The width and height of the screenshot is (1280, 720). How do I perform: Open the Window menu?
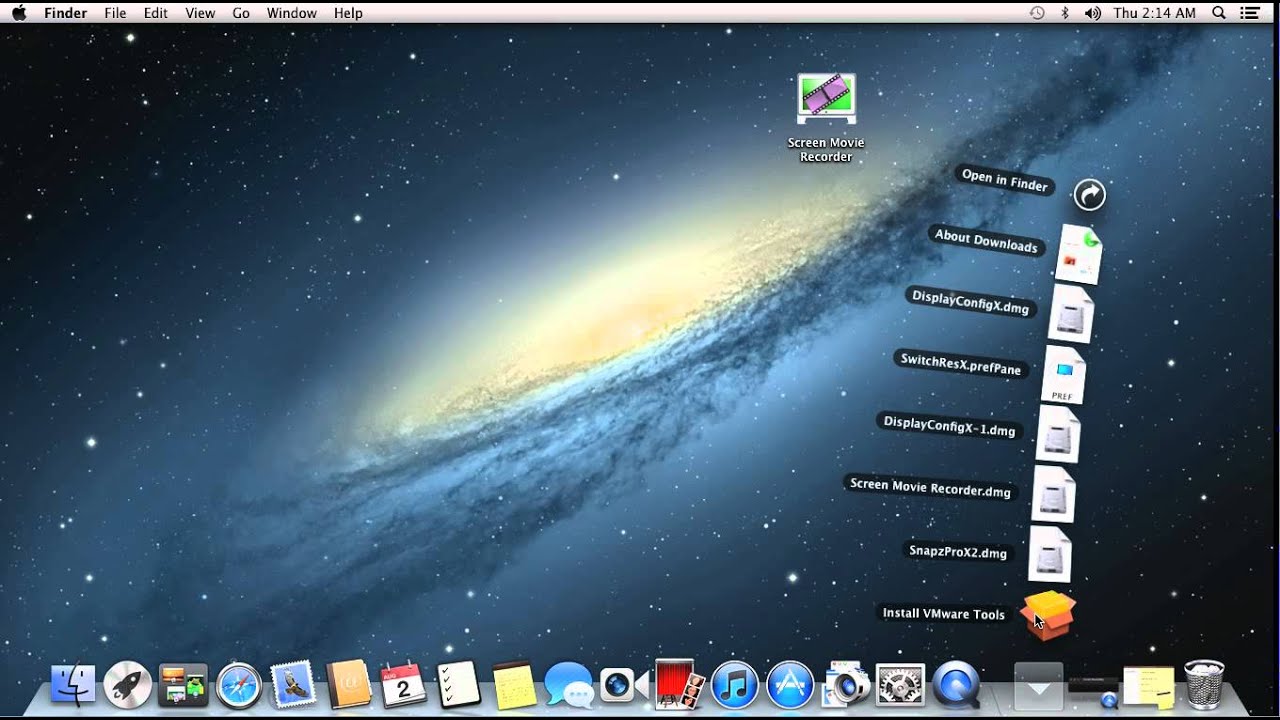[x=292, y=13]
